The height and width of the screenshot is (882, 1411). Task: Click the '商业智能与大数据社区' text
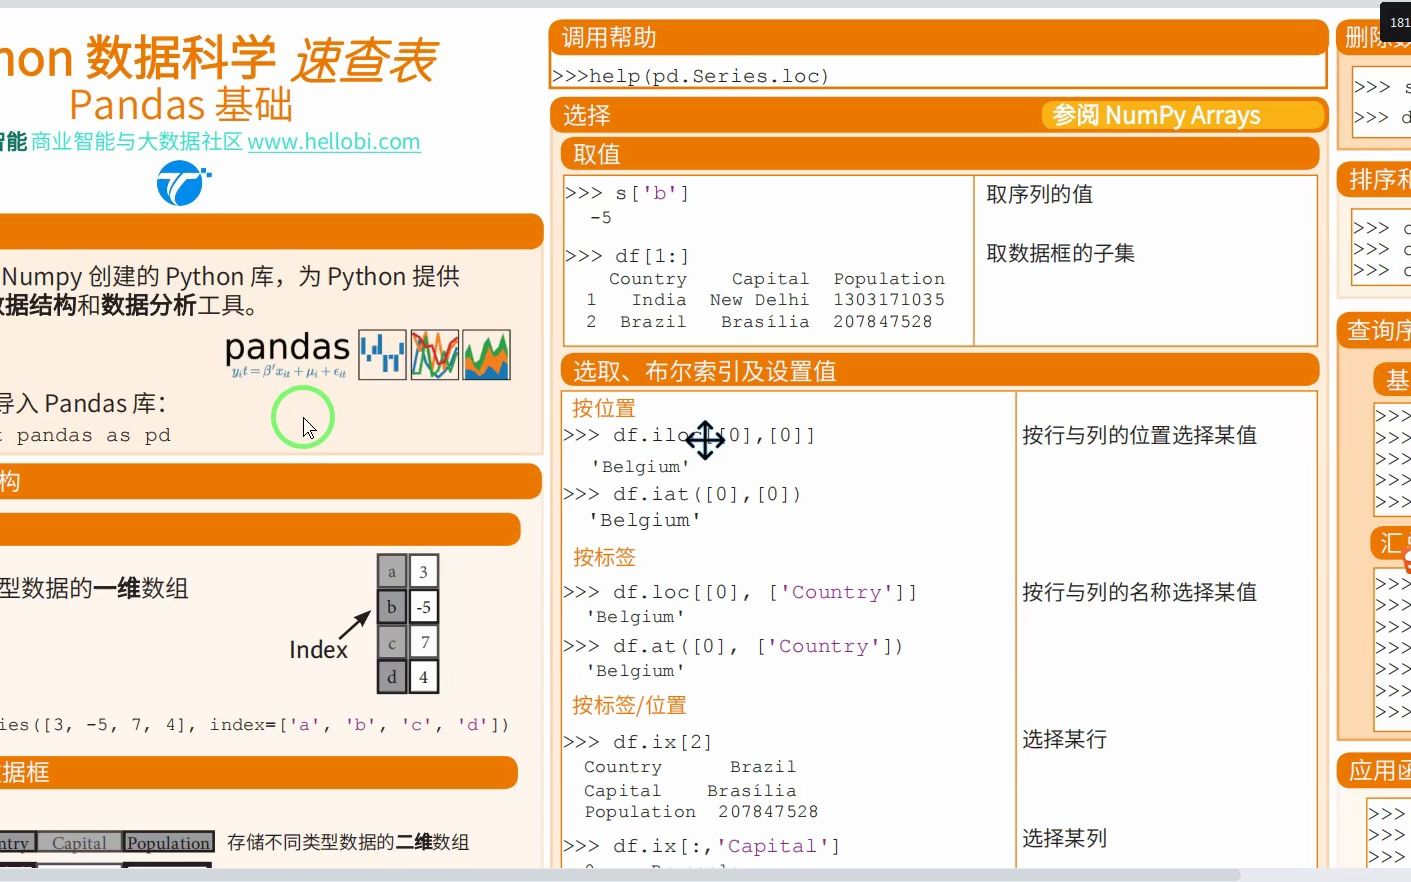click(x=136, y=142)
